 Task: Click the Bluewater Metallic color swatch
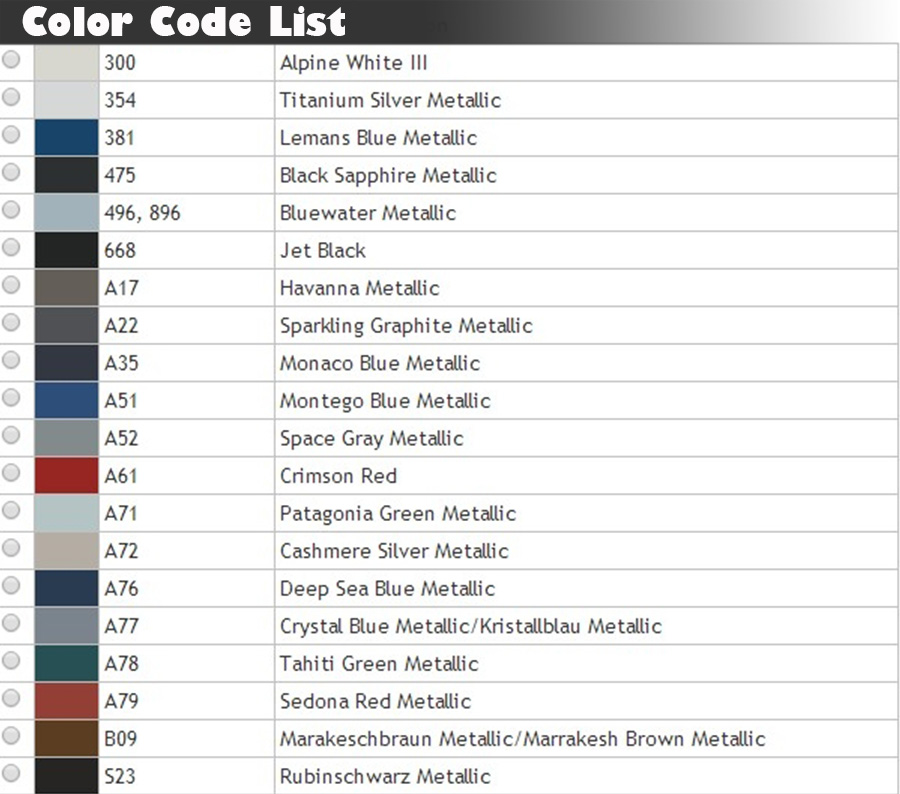[66, 213]
